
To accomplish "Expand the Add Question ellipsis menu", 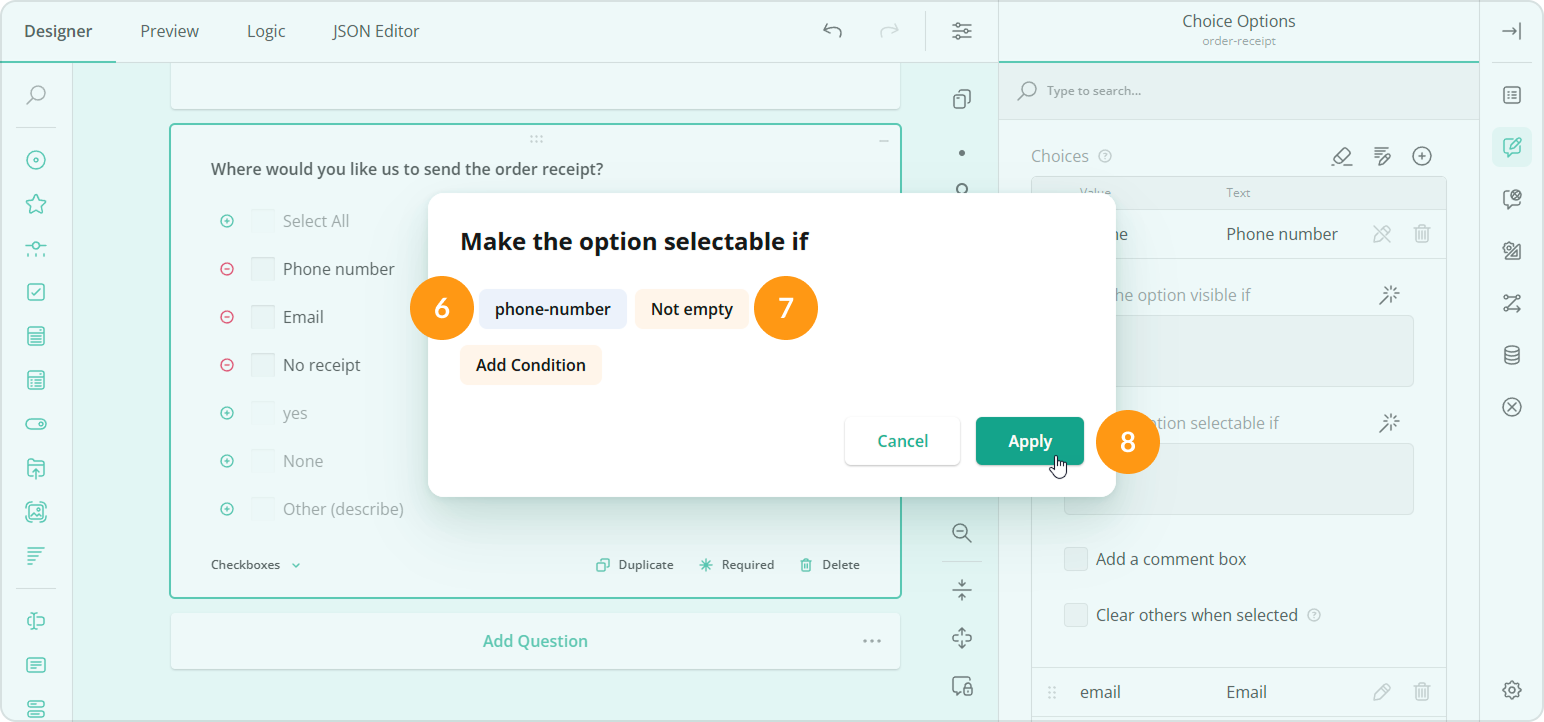I will click(872, 641).
